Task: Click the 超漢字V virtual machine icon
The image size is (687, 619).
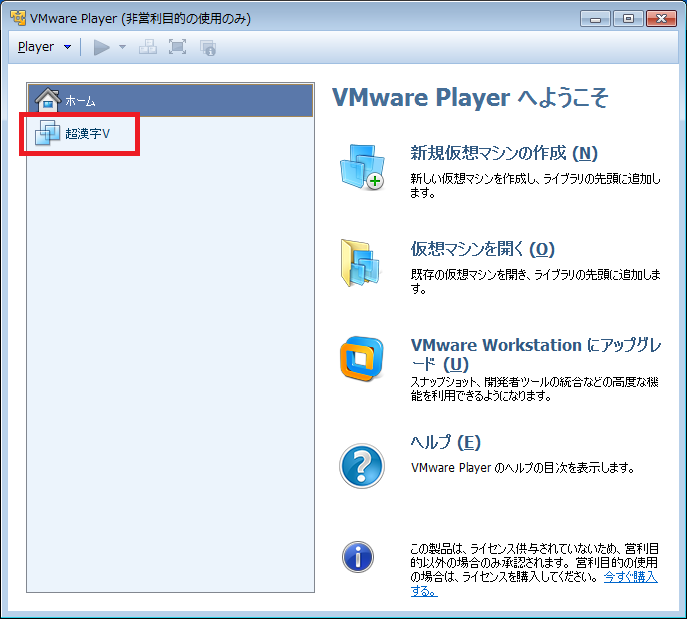Action: coord(47,133)
